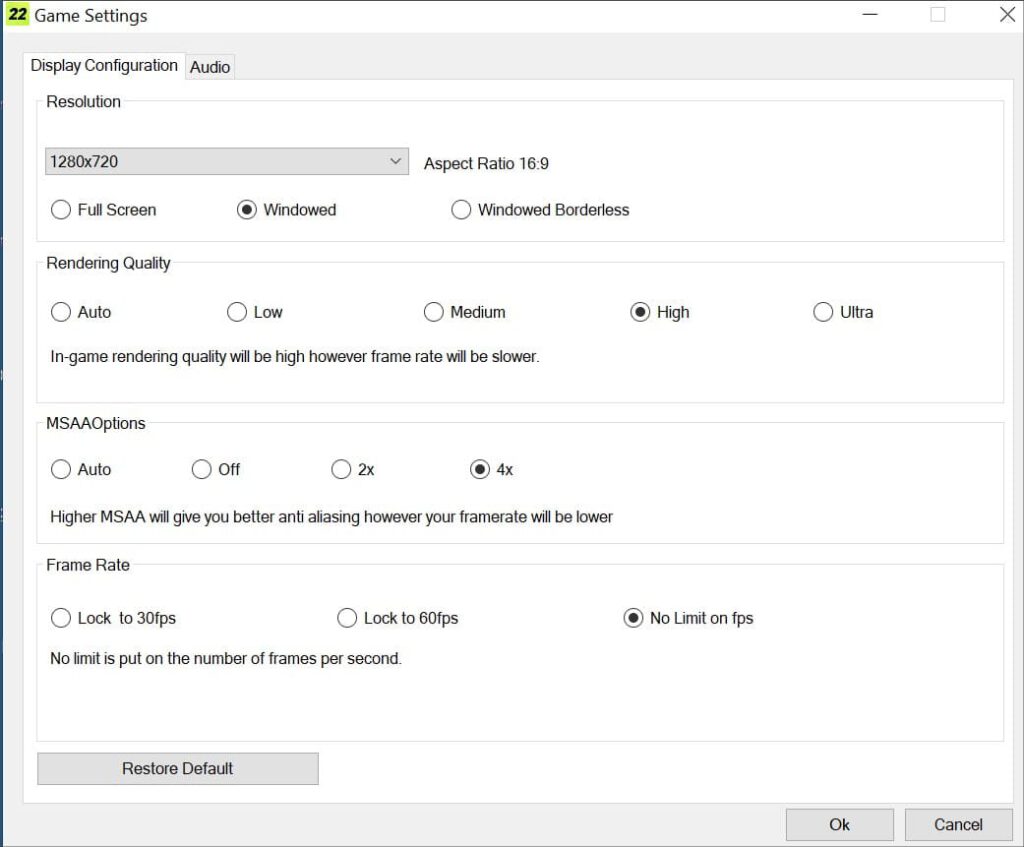1024x847 pixels.
Task: Select Full Screen display mode
Action: 61,210
